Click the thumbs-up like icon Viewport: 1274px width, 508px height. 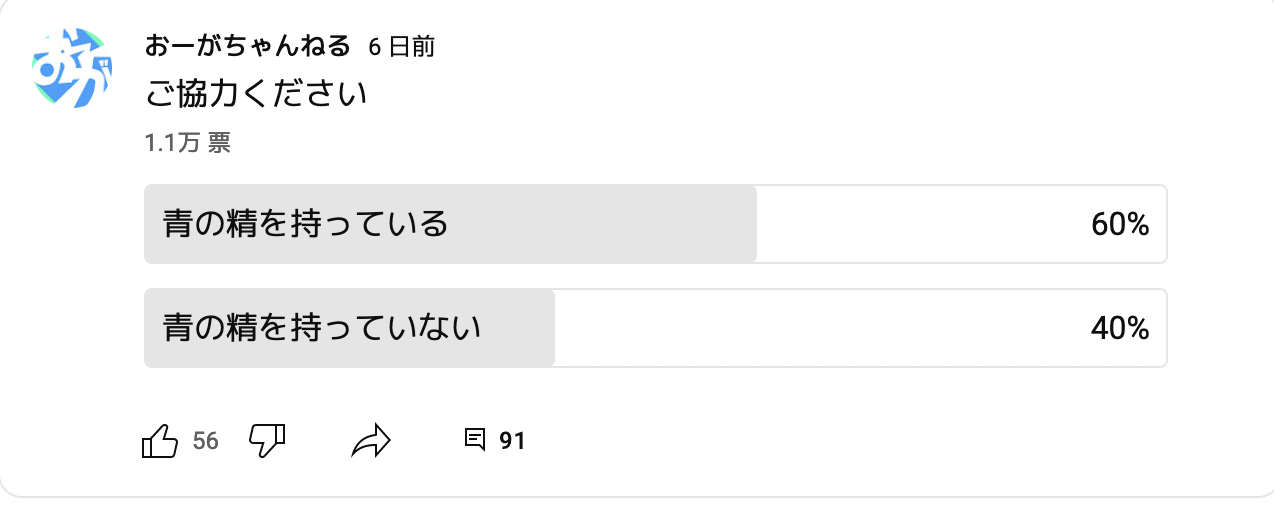pyautogui.click(x=160, y=440)
